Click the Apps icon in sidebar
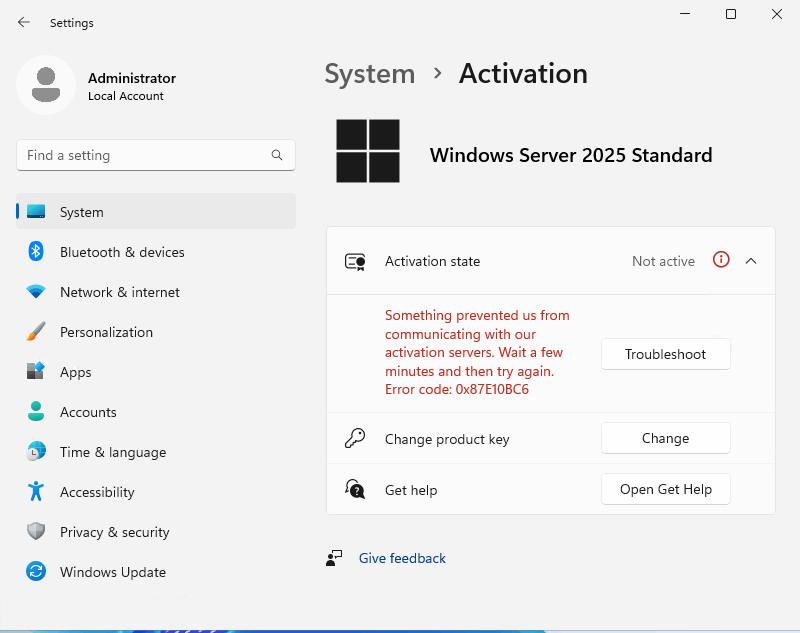Screen dimensions: 800x633 36,371
